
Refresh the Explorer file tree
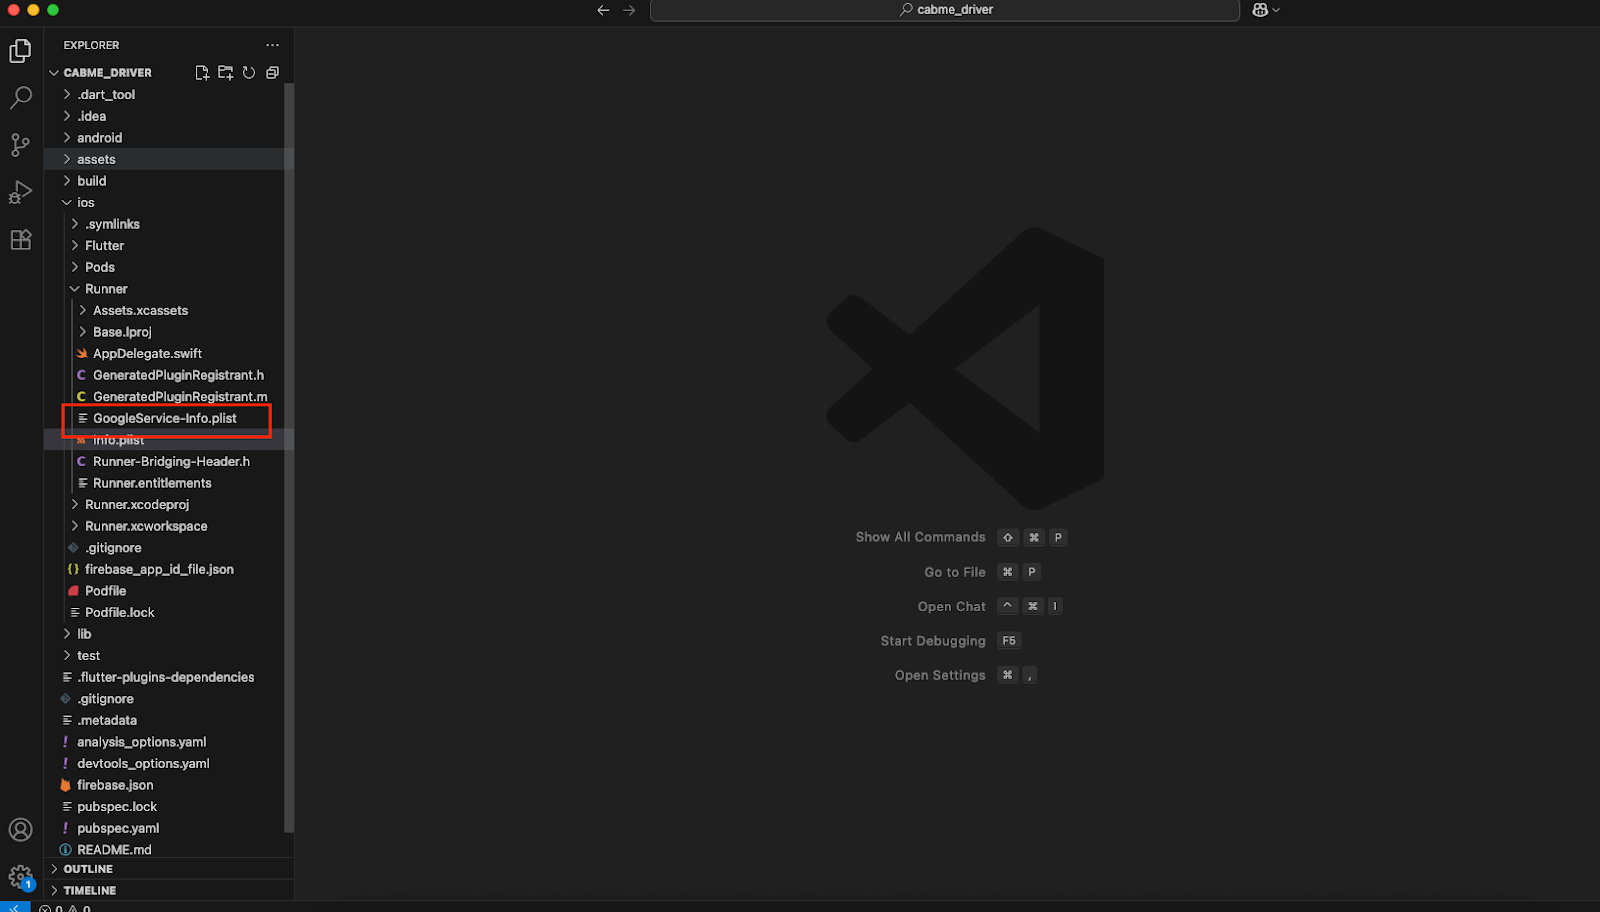249,73
